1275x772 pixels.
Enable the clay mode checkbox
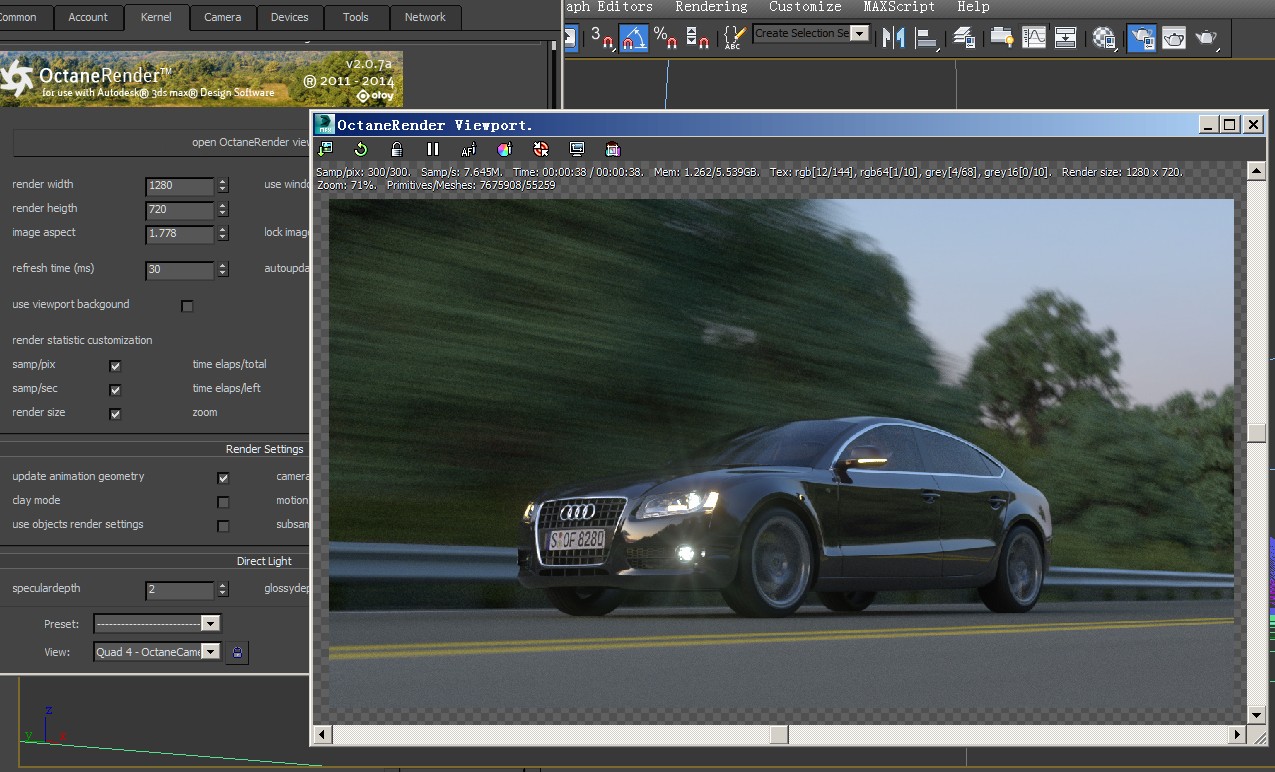(223, 502)
